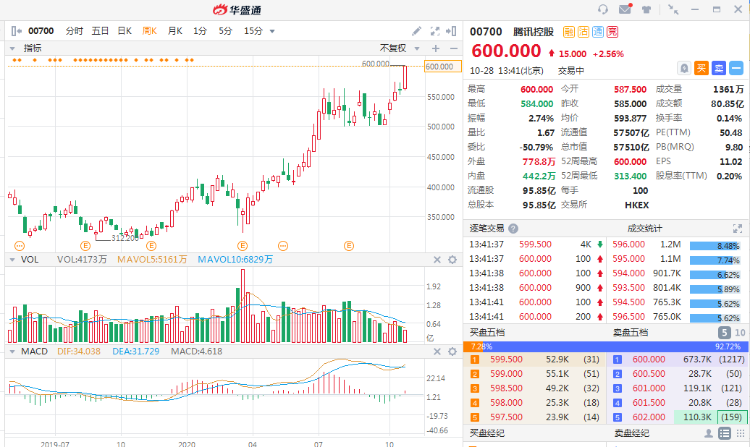The width and height of the screenshot is (750, 447).
Task: Select the 日K chart tab
Action: pyautogui.click(x=125, y=31)
